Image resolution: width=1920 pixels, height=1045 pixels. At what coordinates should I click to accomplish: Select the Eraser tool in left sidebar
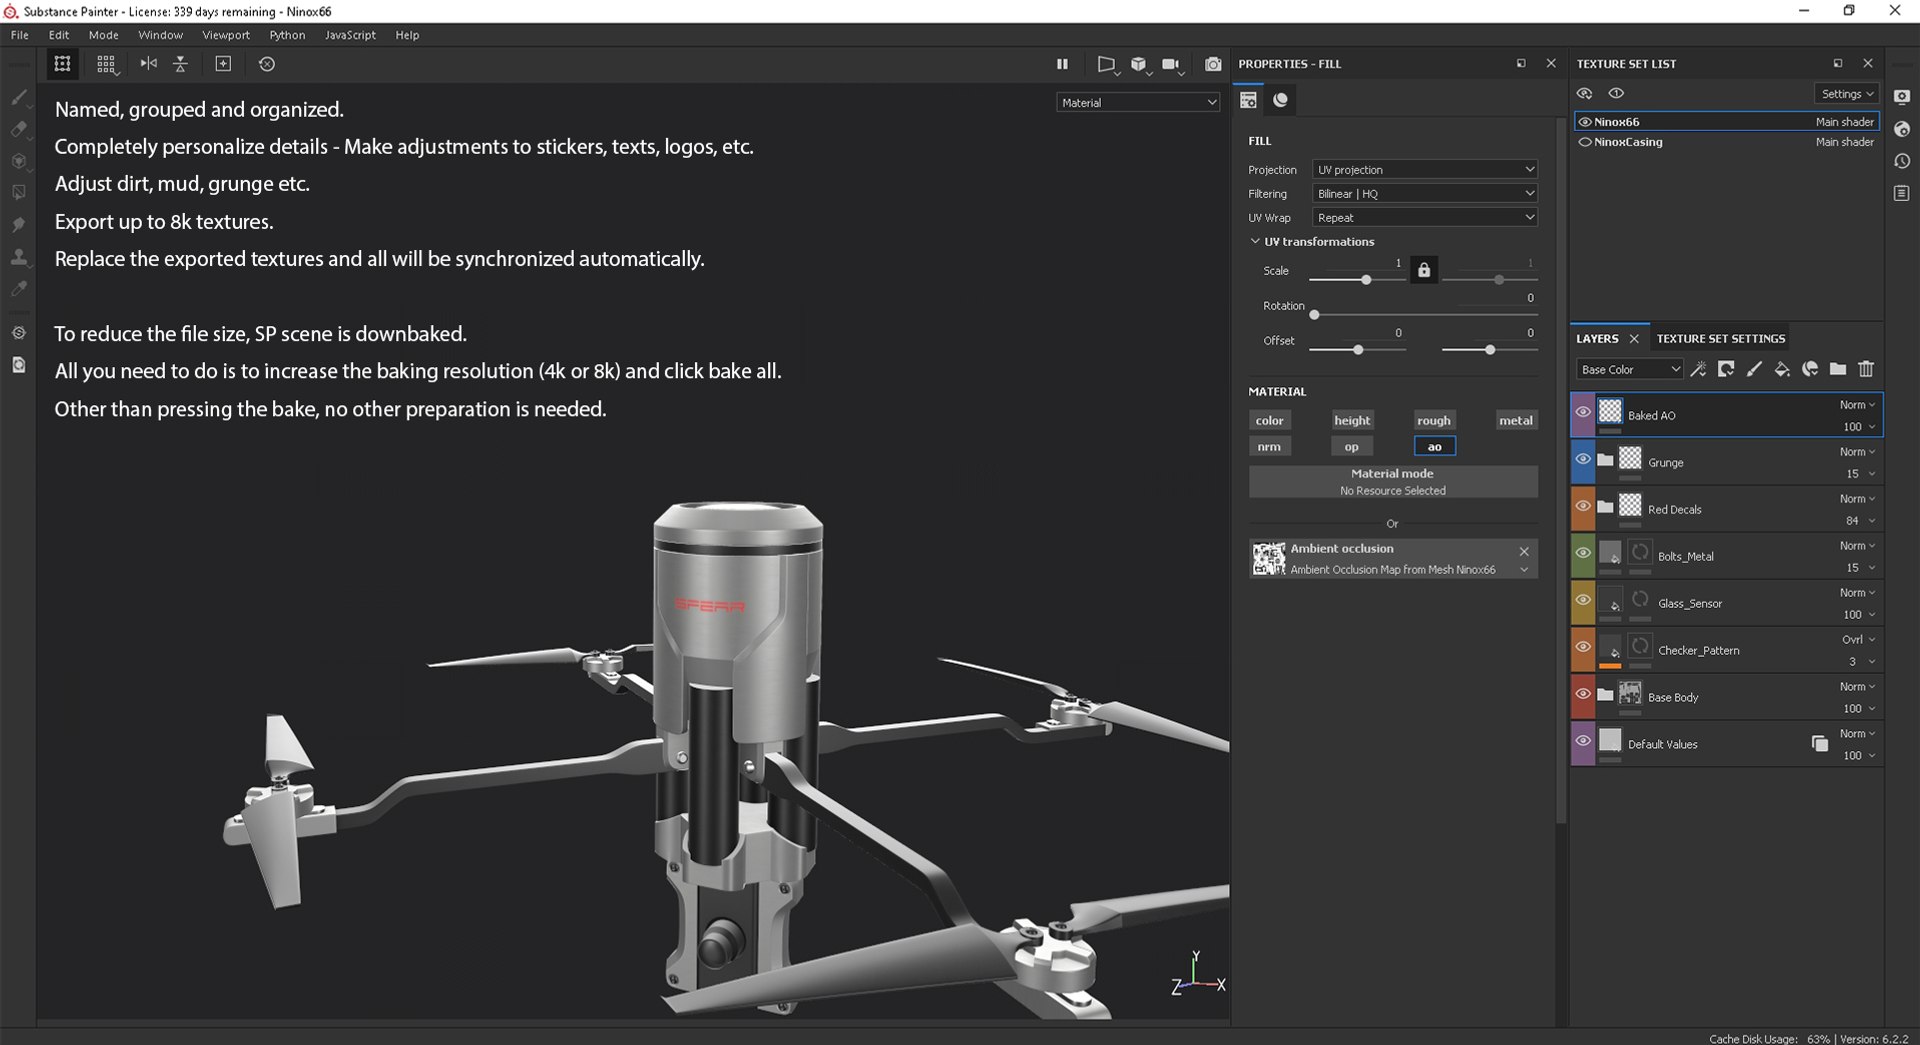pos(18,129)
